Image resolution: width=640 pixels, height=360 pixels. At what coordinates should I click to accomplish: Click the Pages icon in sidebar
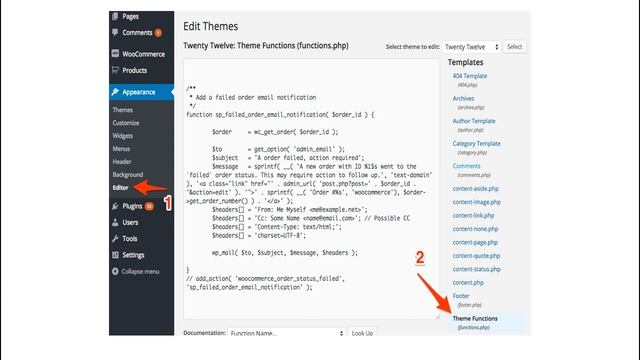click(115, 16)
